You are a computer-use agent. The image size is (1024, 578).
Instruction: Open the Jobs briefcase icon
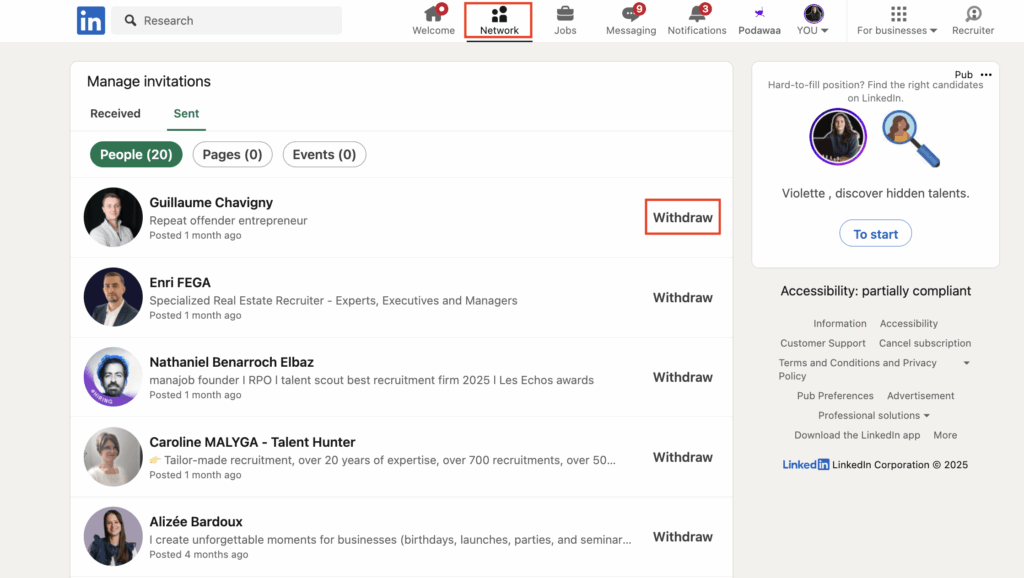[x=565, y=14]
